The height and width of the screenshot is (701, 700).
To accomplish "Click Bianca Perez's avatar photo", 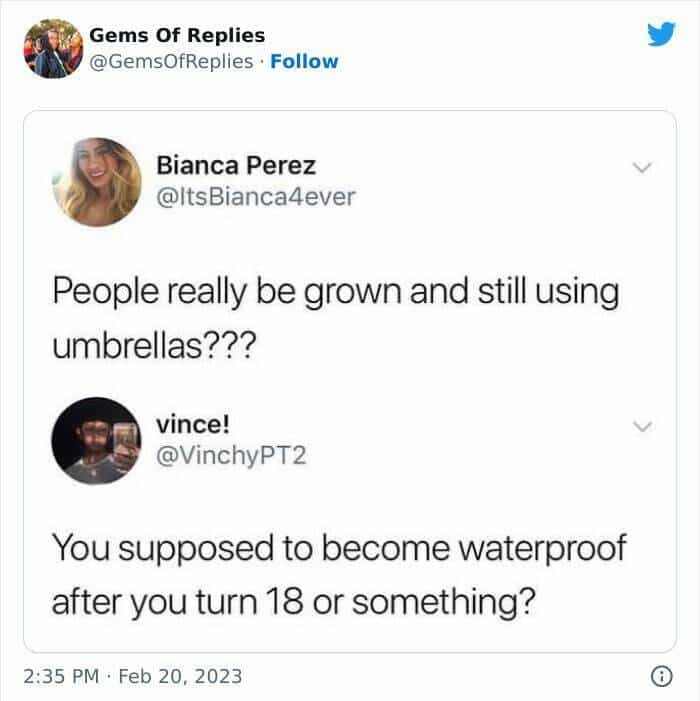I will click(97, 182).
